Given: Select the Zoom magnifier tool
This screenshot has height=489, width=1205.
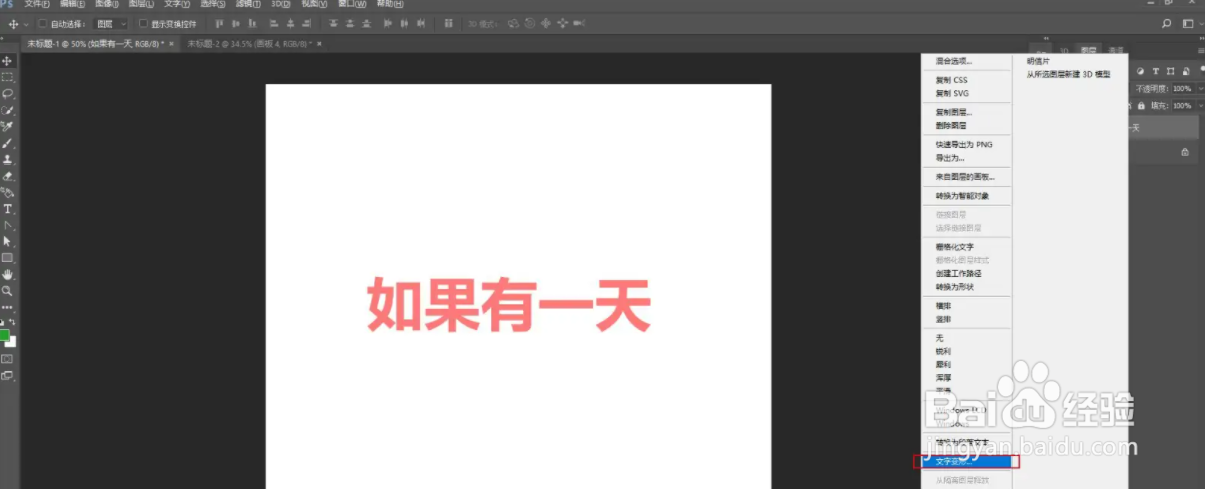Looking at the screenshot, I should (x=8, y=290).
